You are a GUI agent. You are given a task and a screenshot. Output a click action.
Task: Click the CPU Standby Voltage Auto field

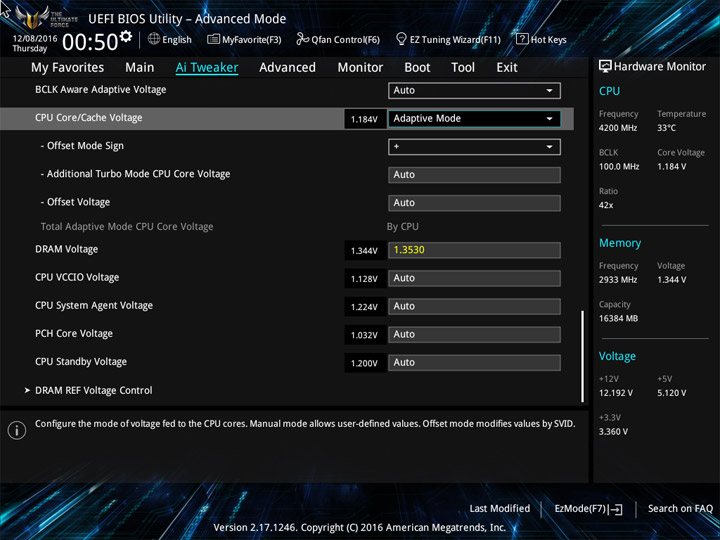pyautogui.click(x=474, y=363)
